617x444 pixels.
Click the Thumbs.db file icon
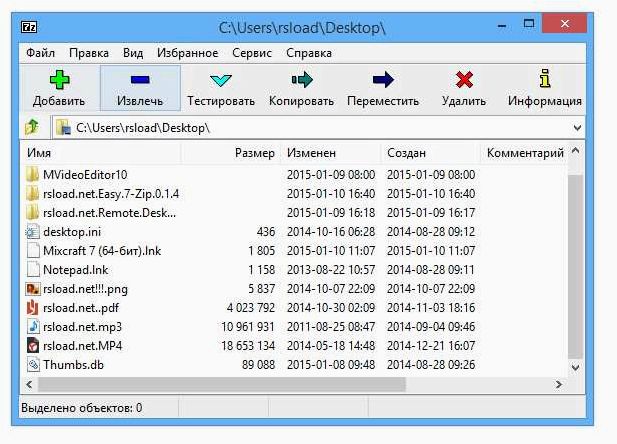click(33, 364)
